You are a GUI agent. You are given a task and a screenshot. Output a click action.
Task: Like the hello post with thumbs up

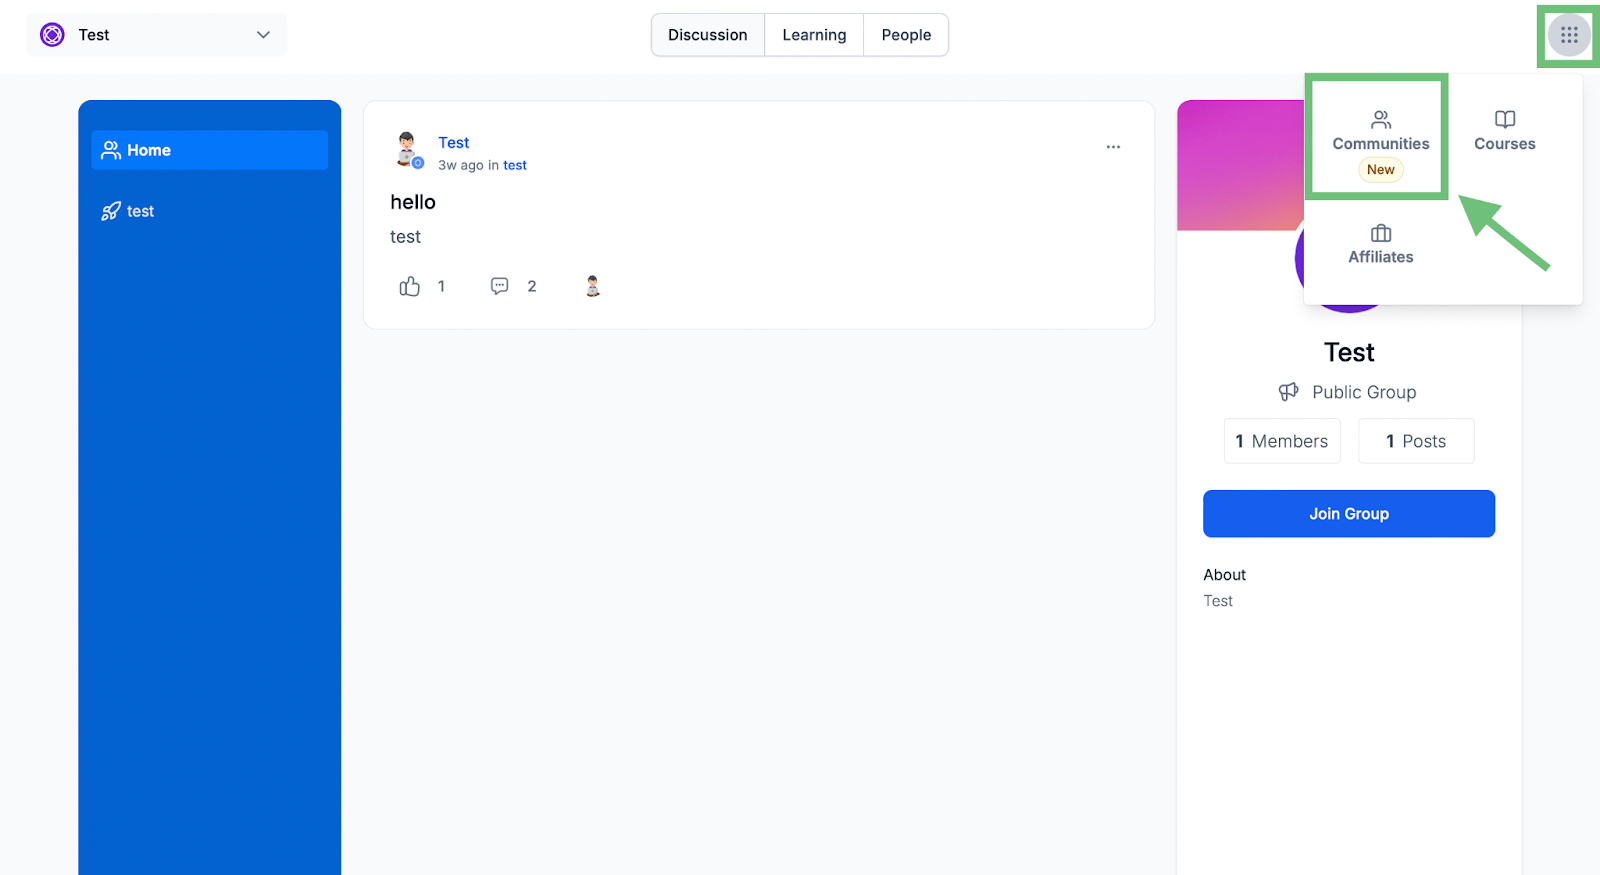410,287
